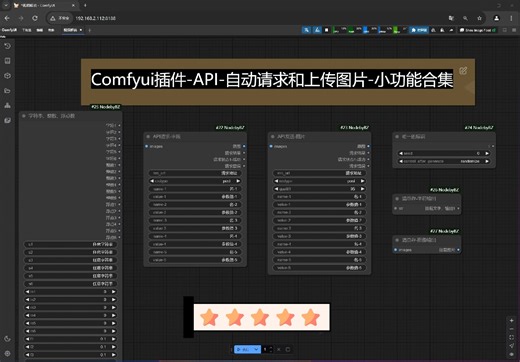The height and width of the screenshot is (362, 520).
Task: Click the white stop square toolbar icon
Action: [x=327, y=30]
